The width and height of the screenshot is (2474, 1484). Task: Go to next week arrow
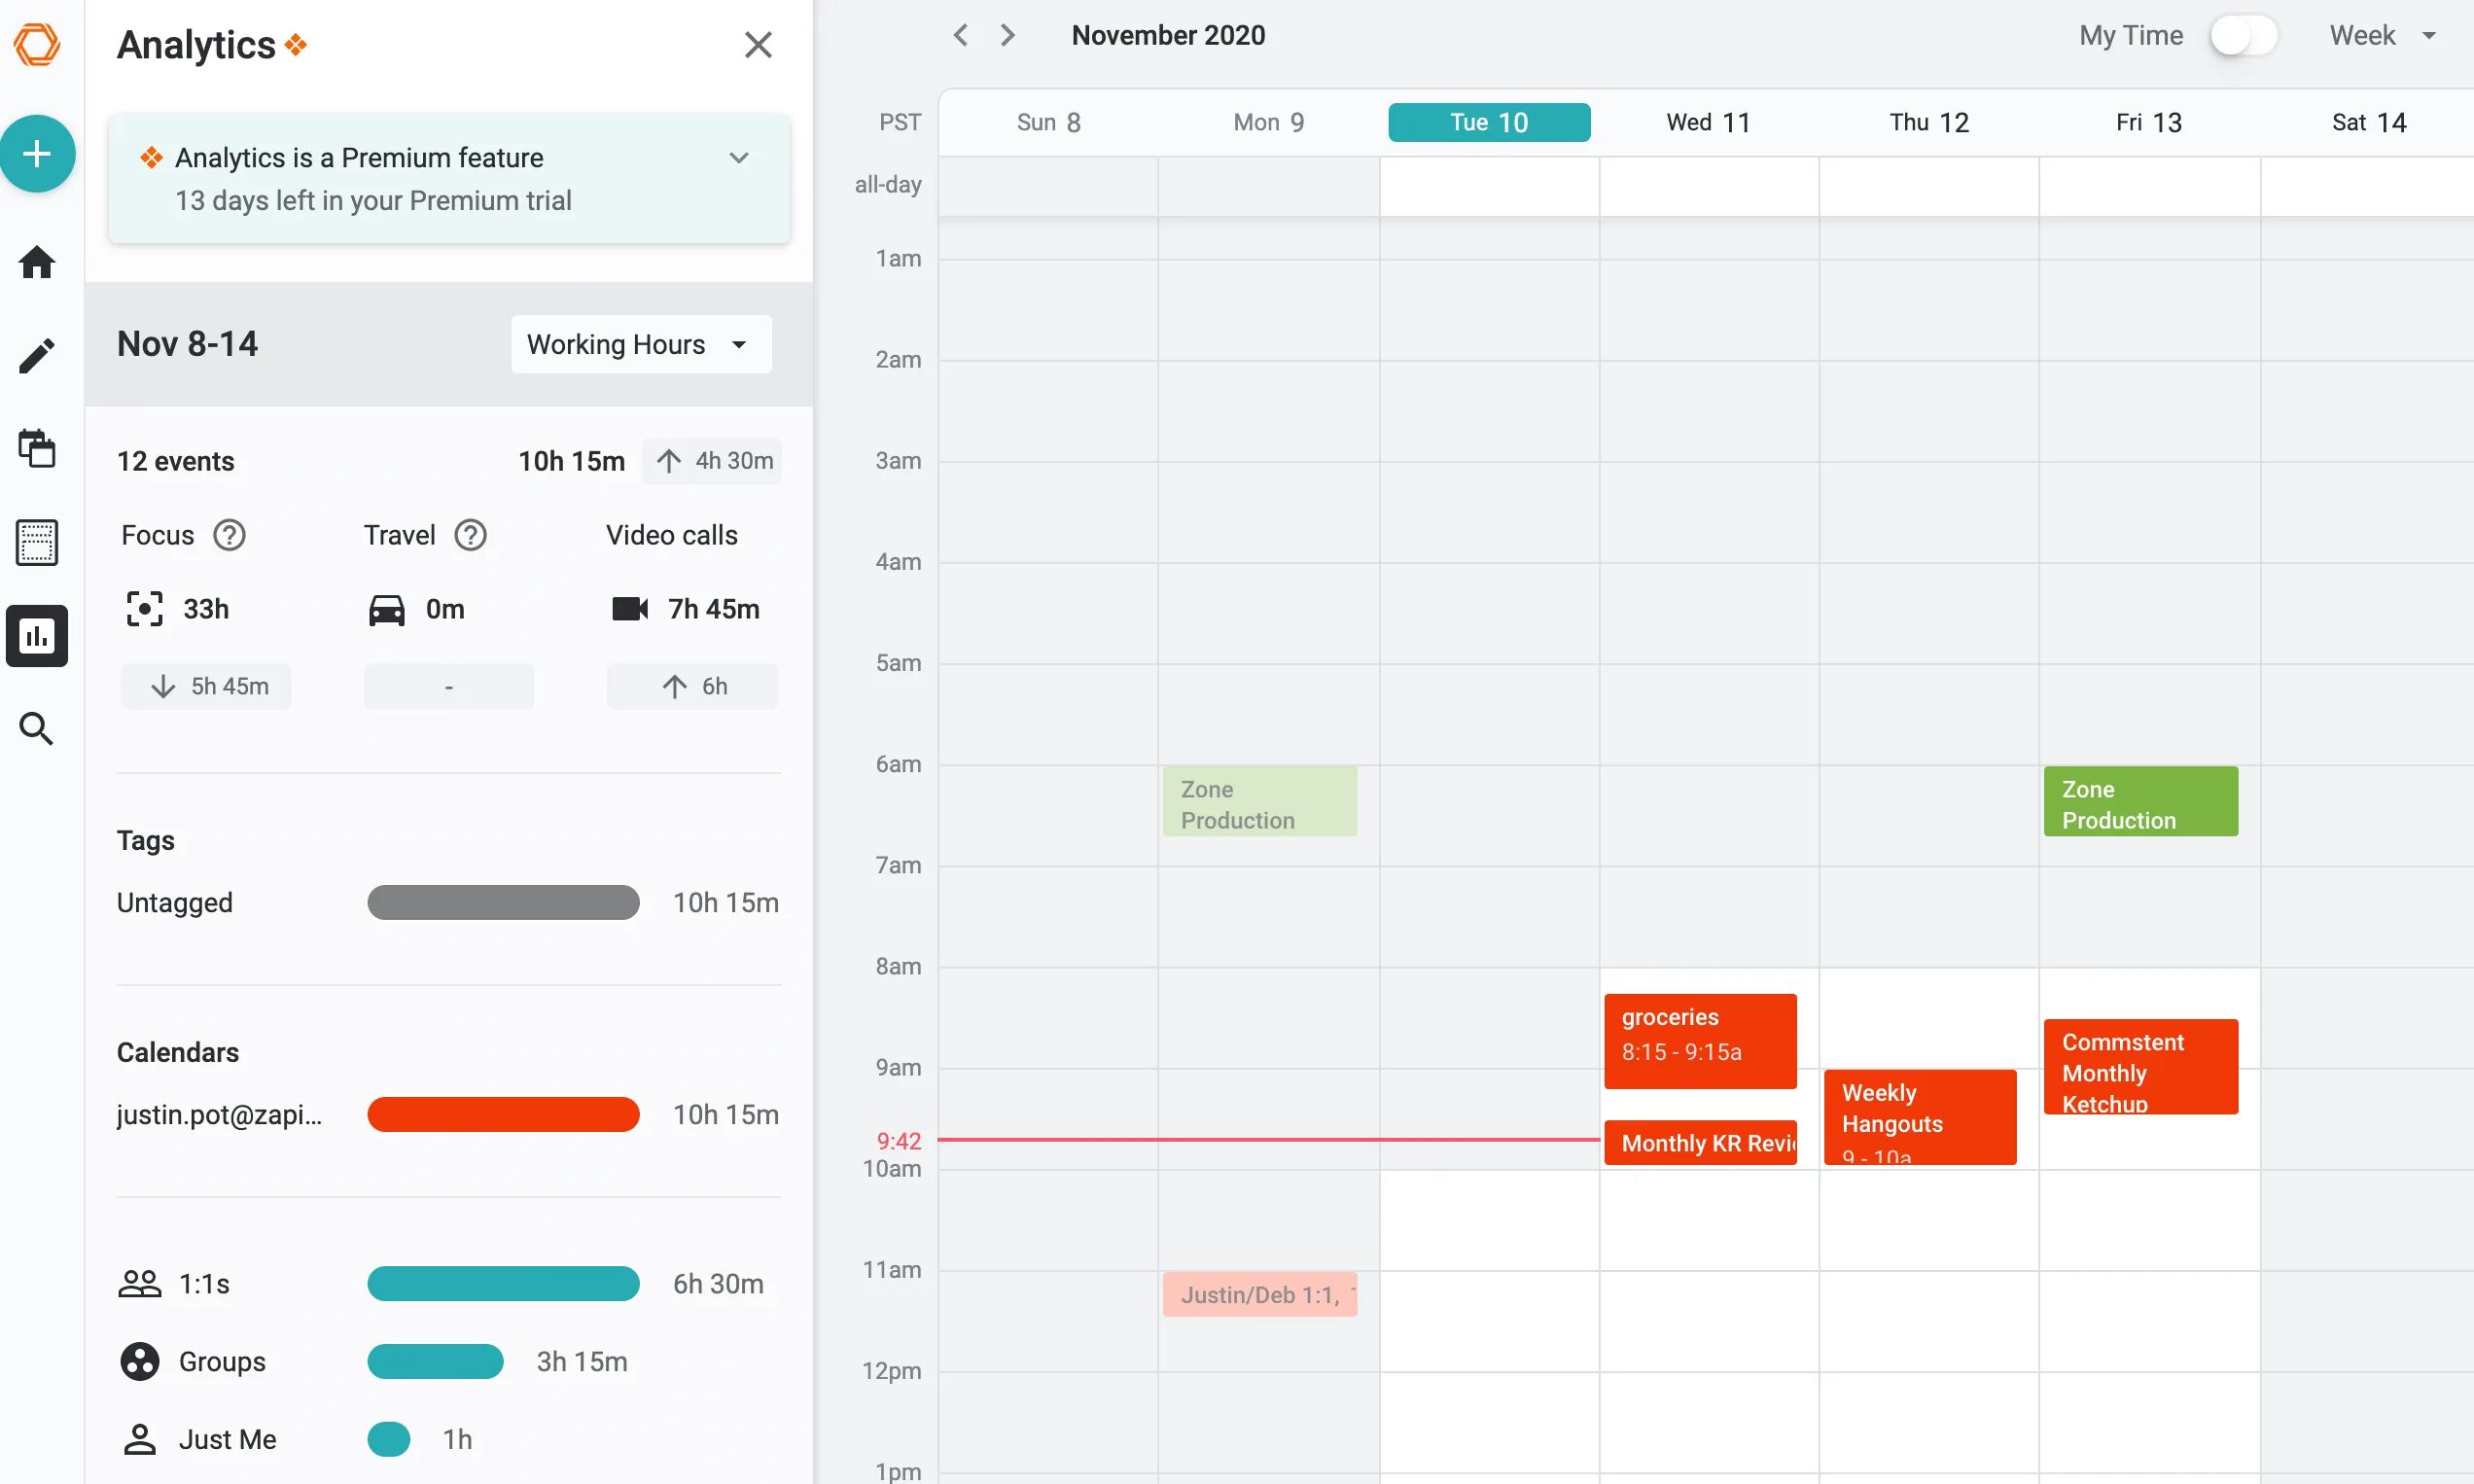click(x=1008, y=36)
